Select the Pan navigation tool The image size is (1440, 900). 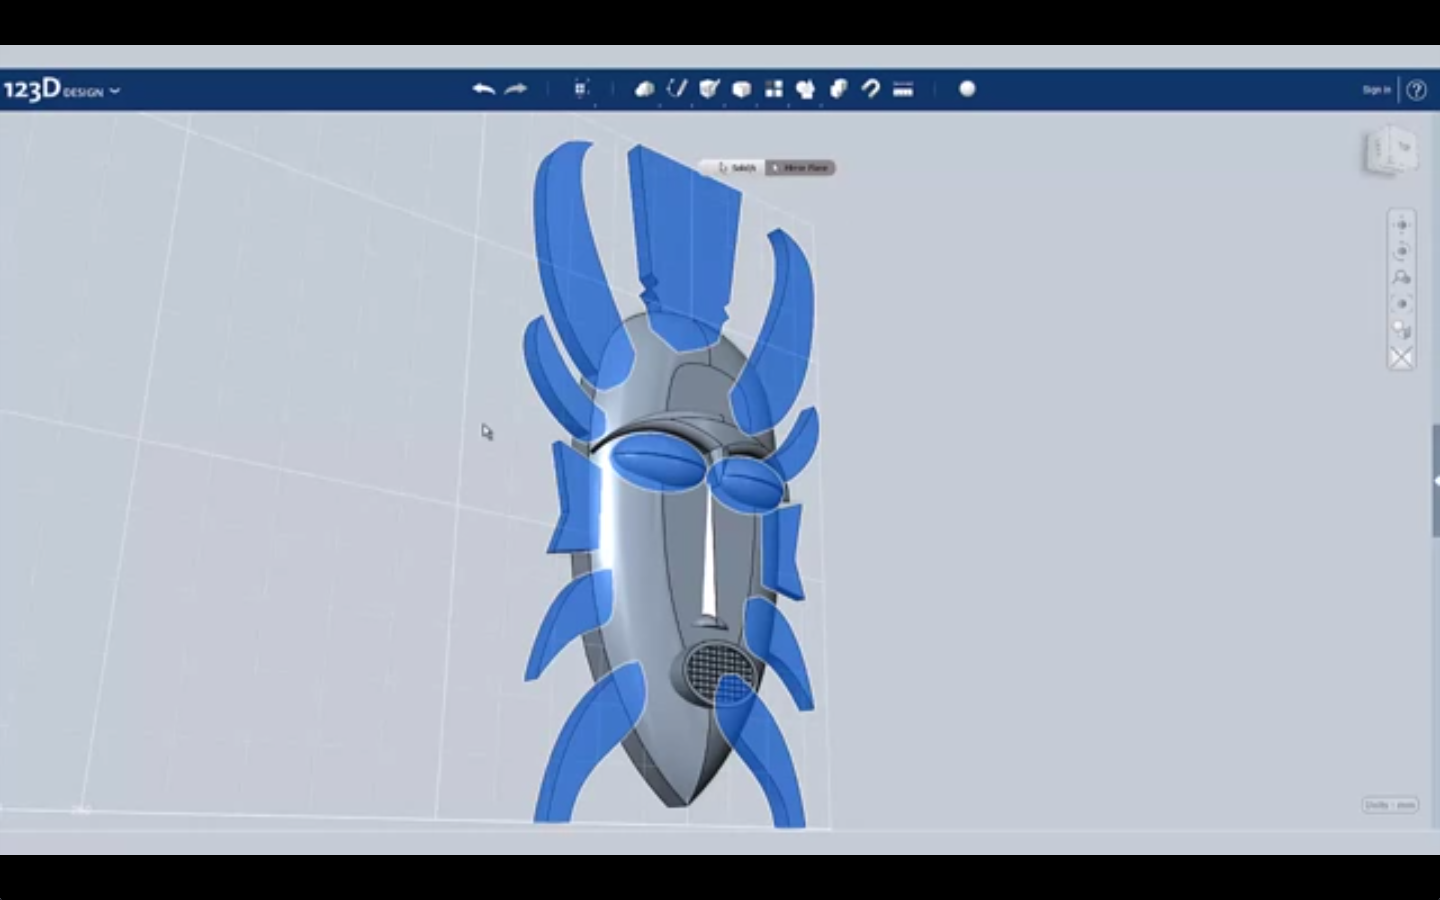click(x=1401, y=225)
